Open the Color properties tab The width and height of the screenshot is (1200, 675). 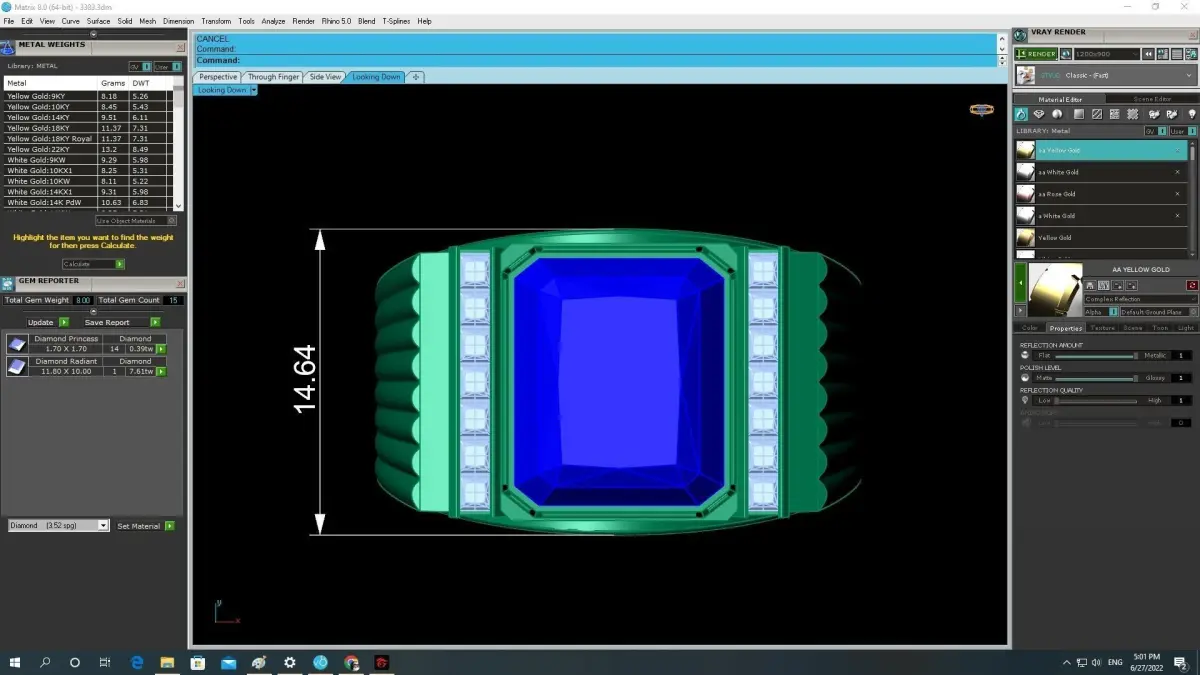coord(1029,328)
